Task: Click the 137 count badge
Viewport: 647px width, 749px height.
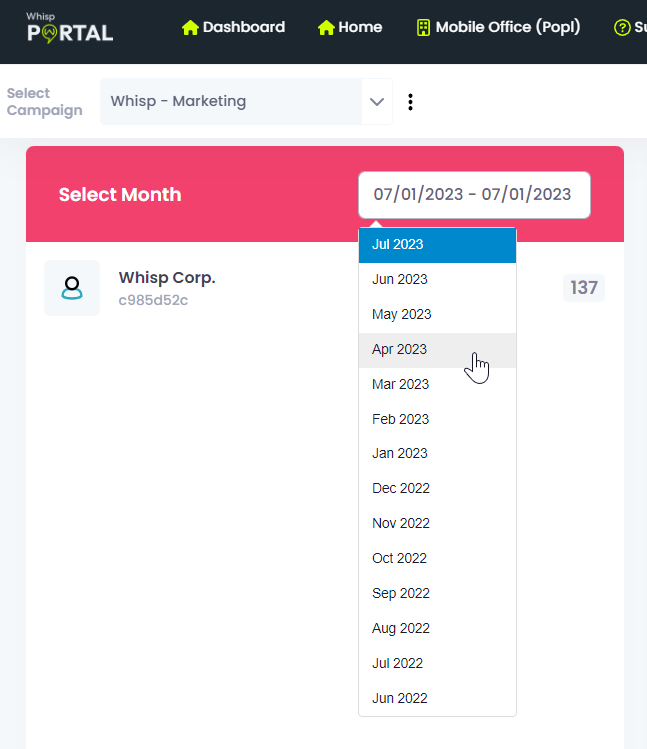Action: (x=584, y=288)
